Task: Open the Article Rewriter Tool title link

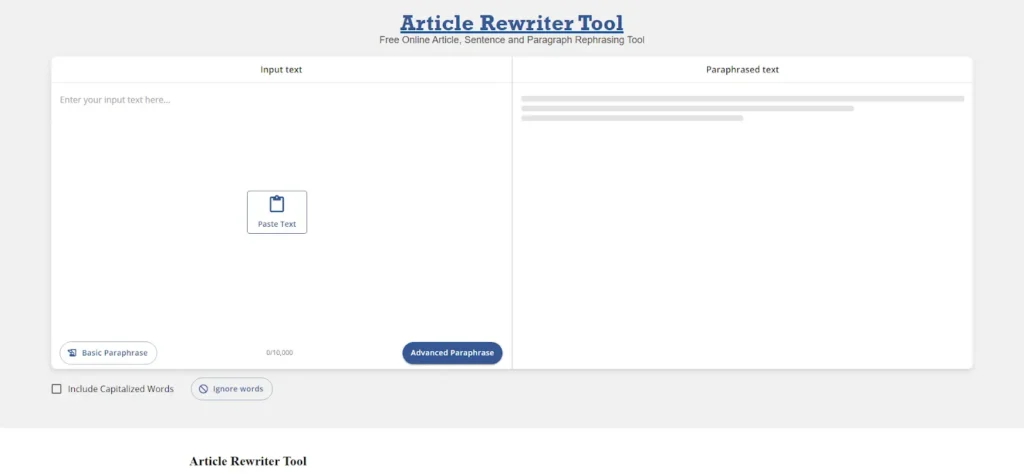Action: (511, 22)
